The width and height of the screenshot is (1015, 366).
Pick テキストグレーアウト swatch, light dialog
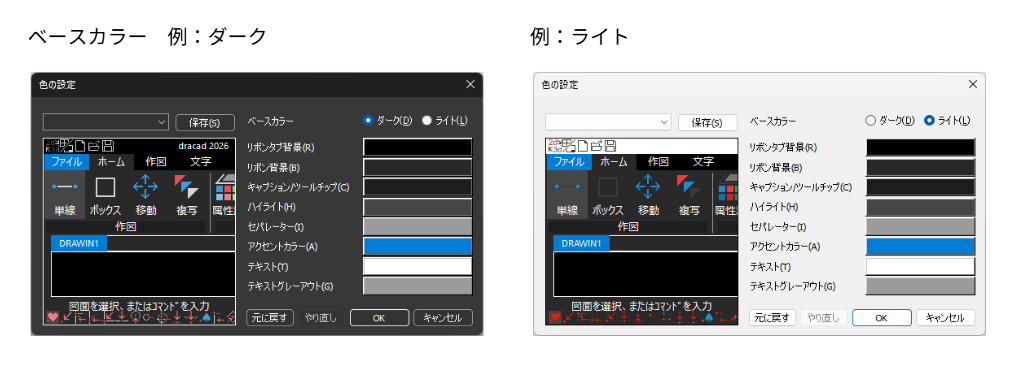pos(920,286)
